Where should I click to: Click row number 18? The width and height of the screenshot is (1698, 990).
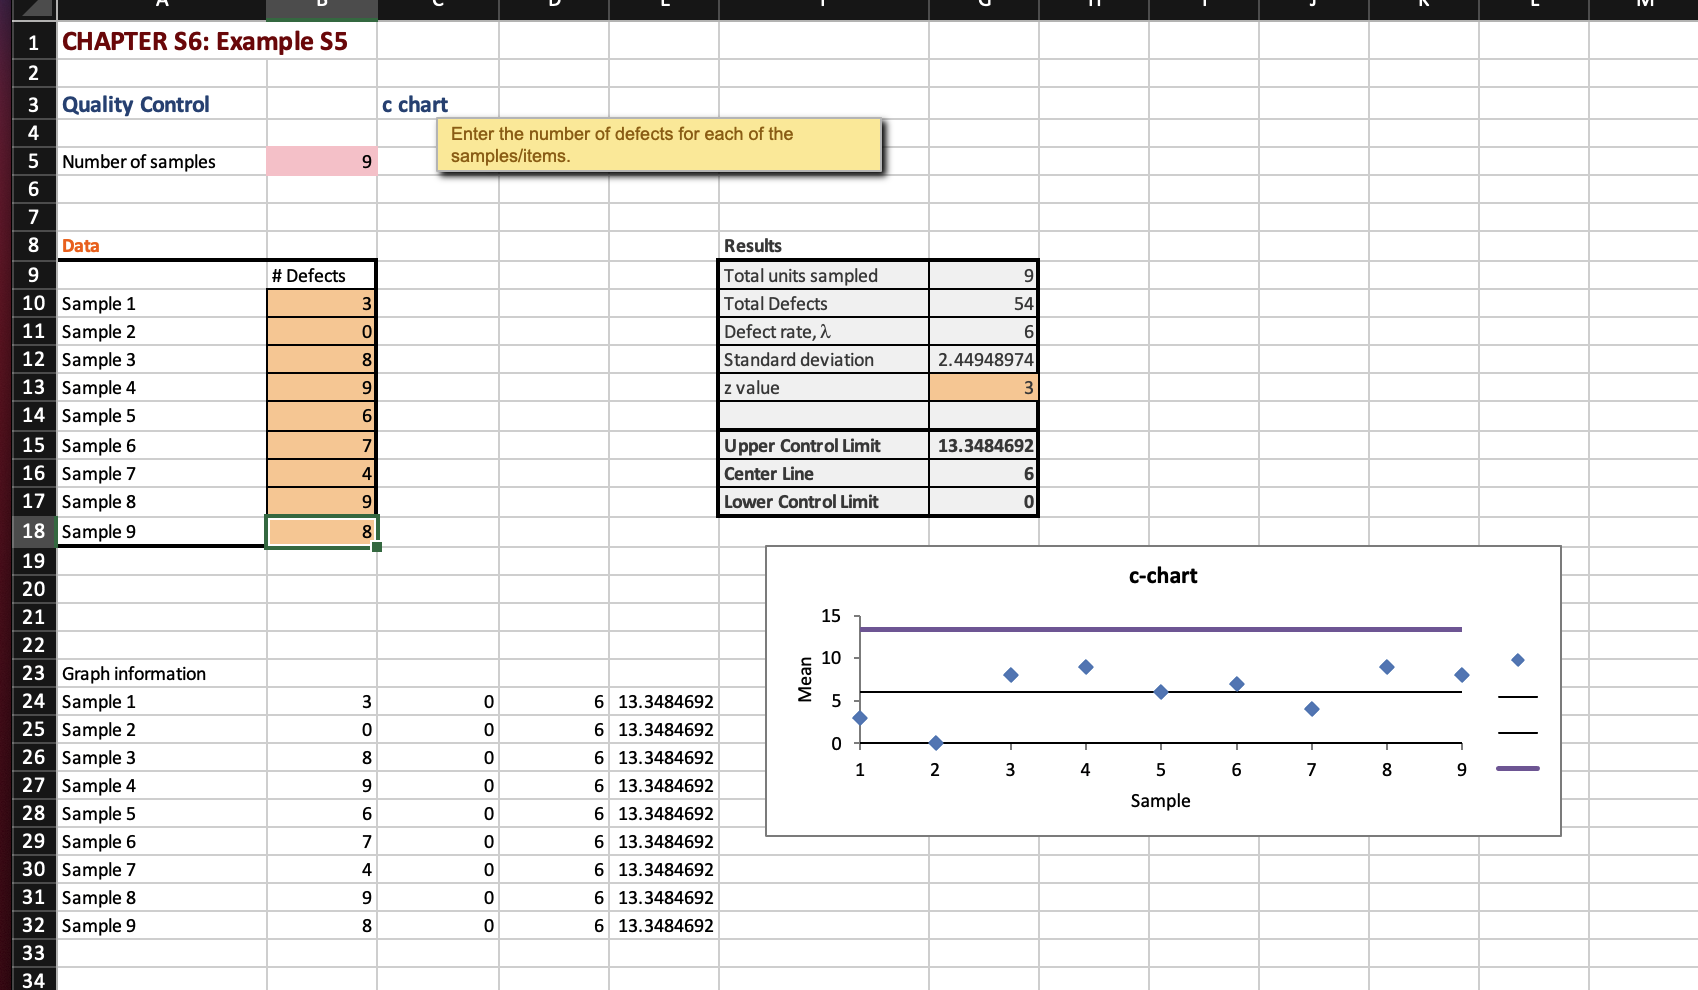click(x=33, y=531)
